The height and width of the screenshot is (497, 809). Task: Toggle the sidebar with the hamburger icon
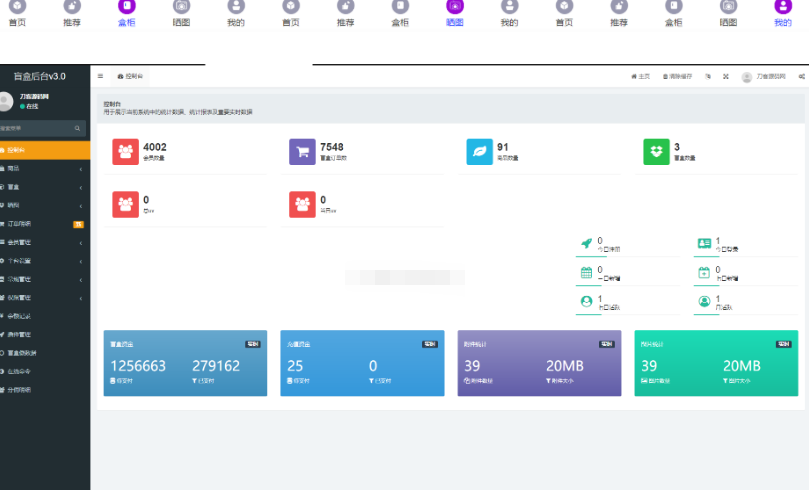tap(100, 76)
